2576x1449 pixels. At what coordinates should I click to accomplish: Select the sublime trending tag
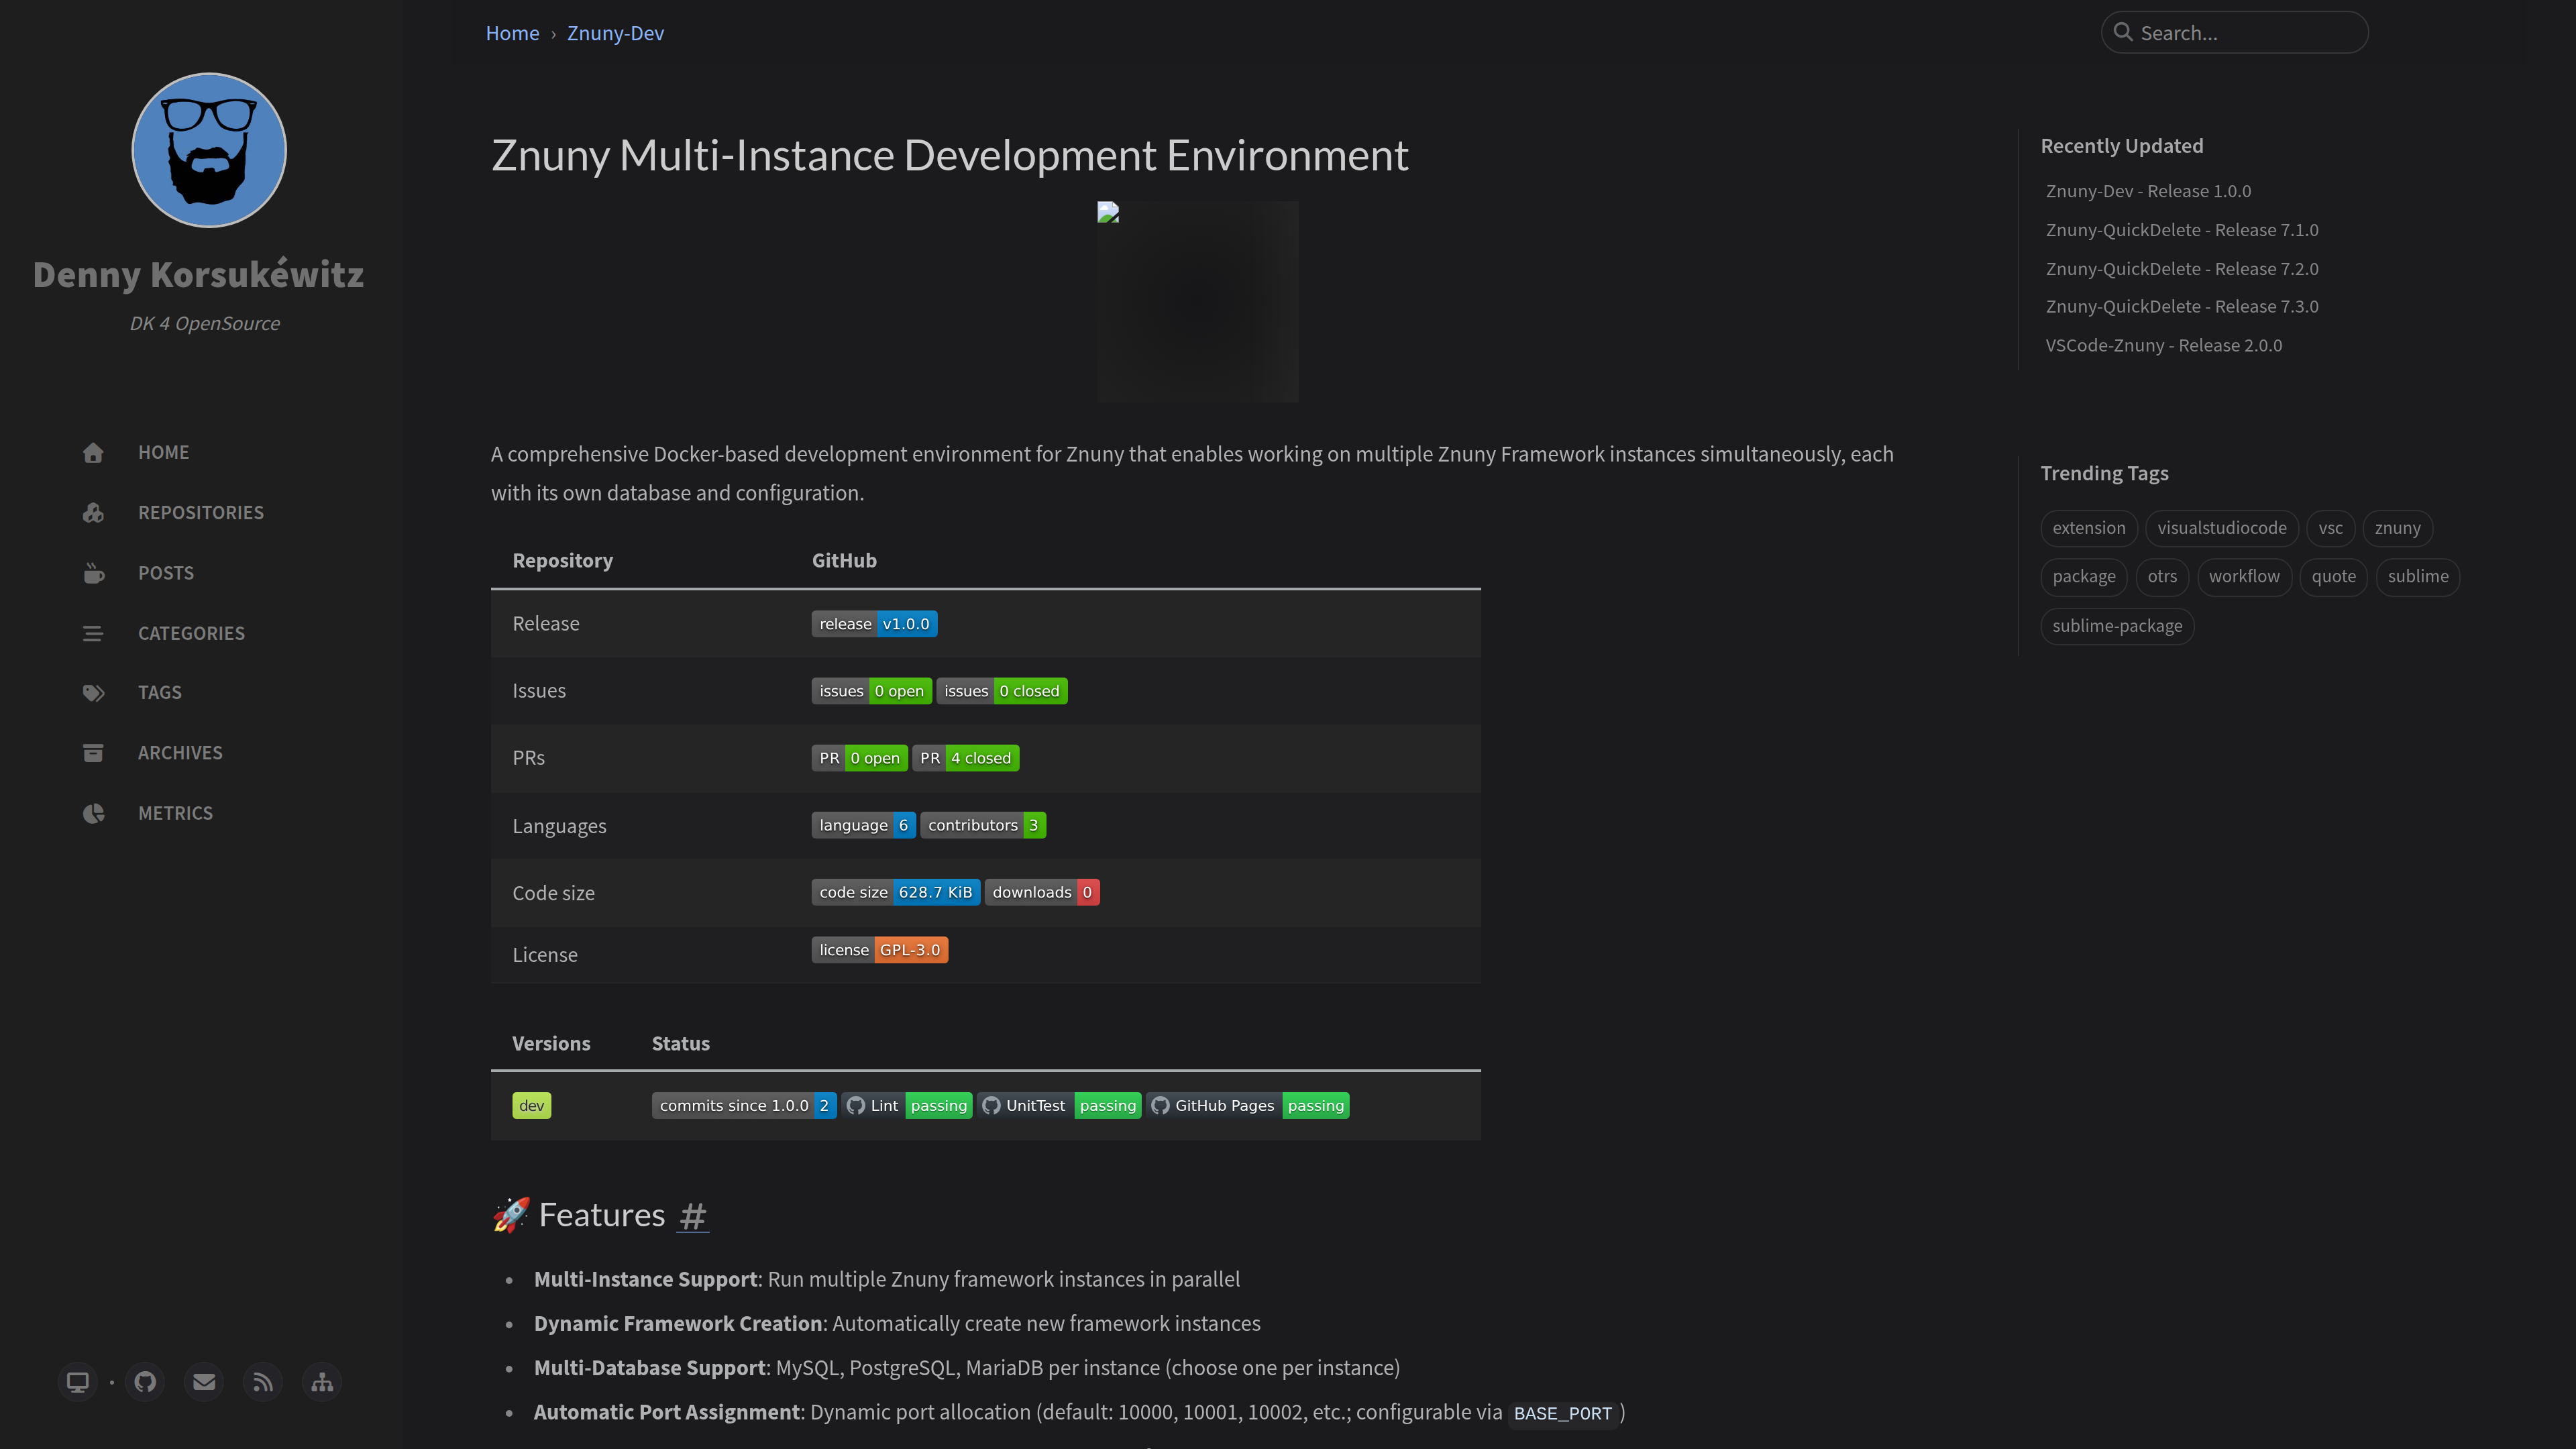(x=2418, y=577)
